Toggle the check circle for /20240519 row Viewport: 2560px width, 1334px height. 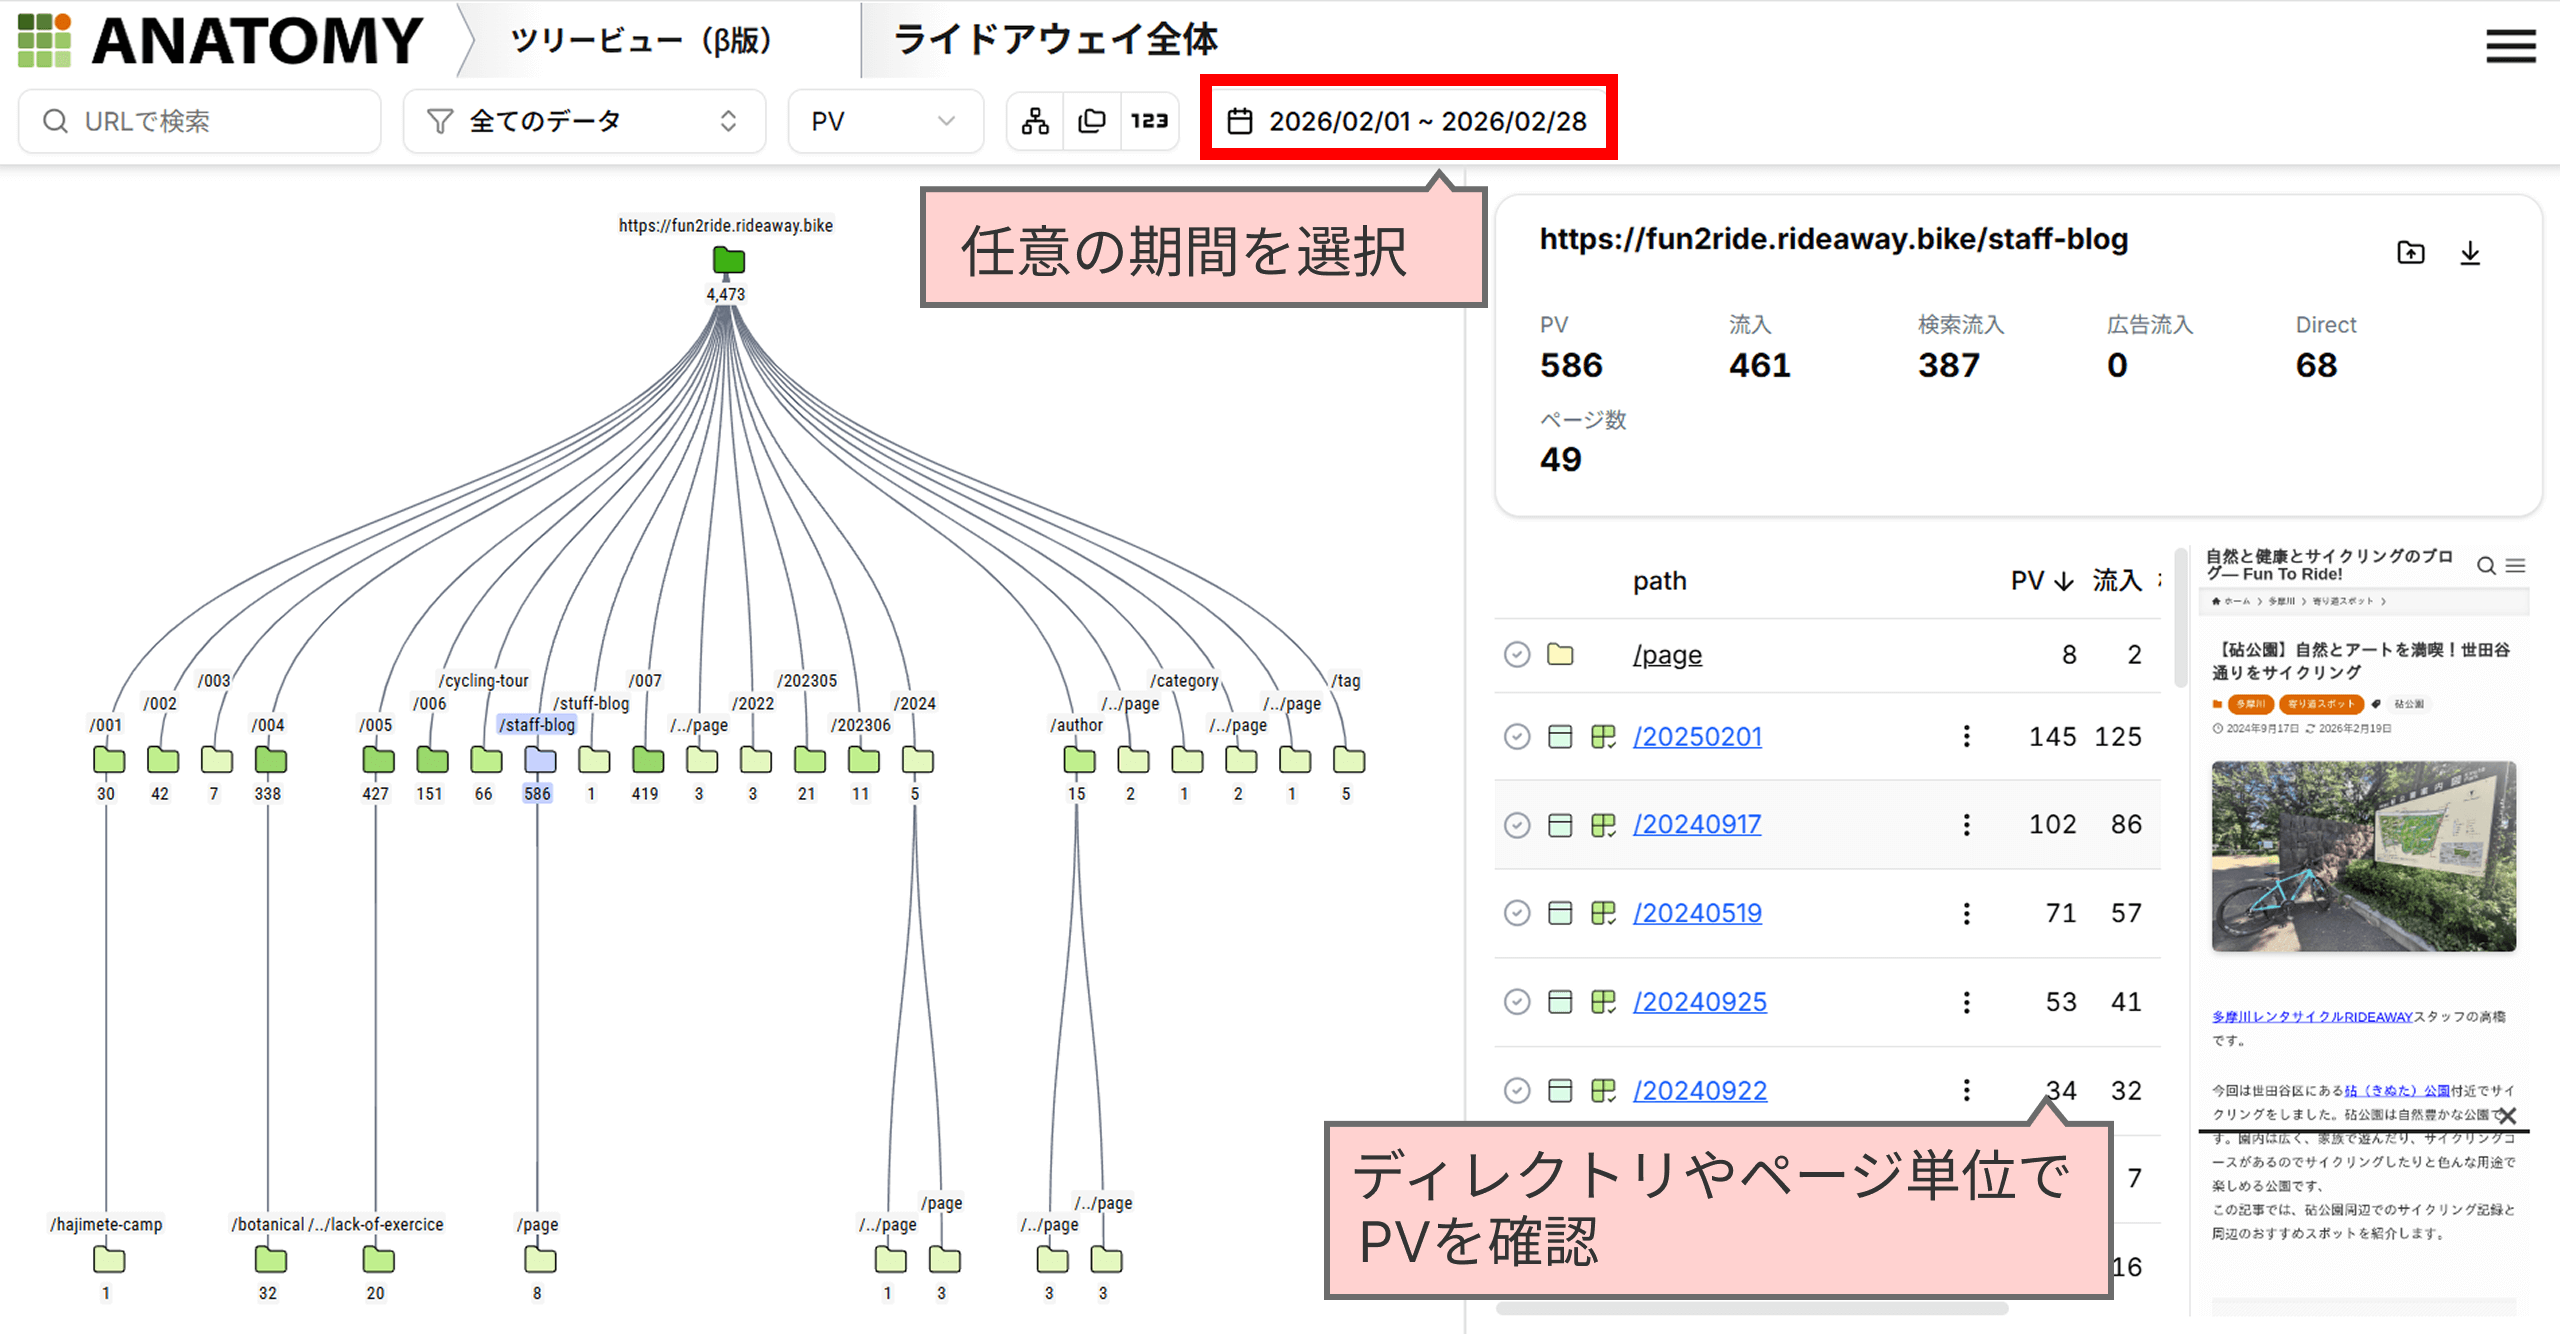(x=1517, y=913)
